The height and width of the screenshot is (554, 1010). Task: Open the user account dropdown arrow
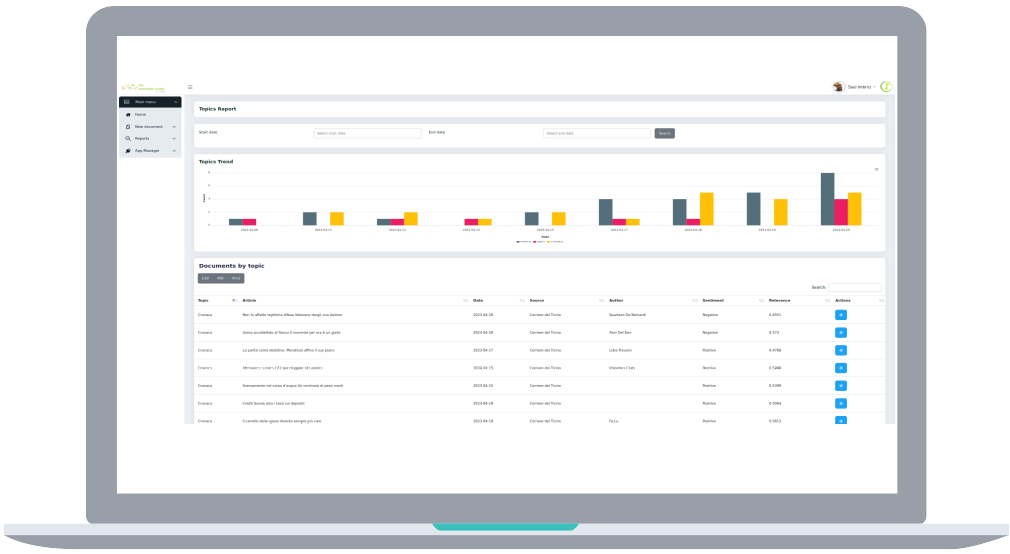875,87
